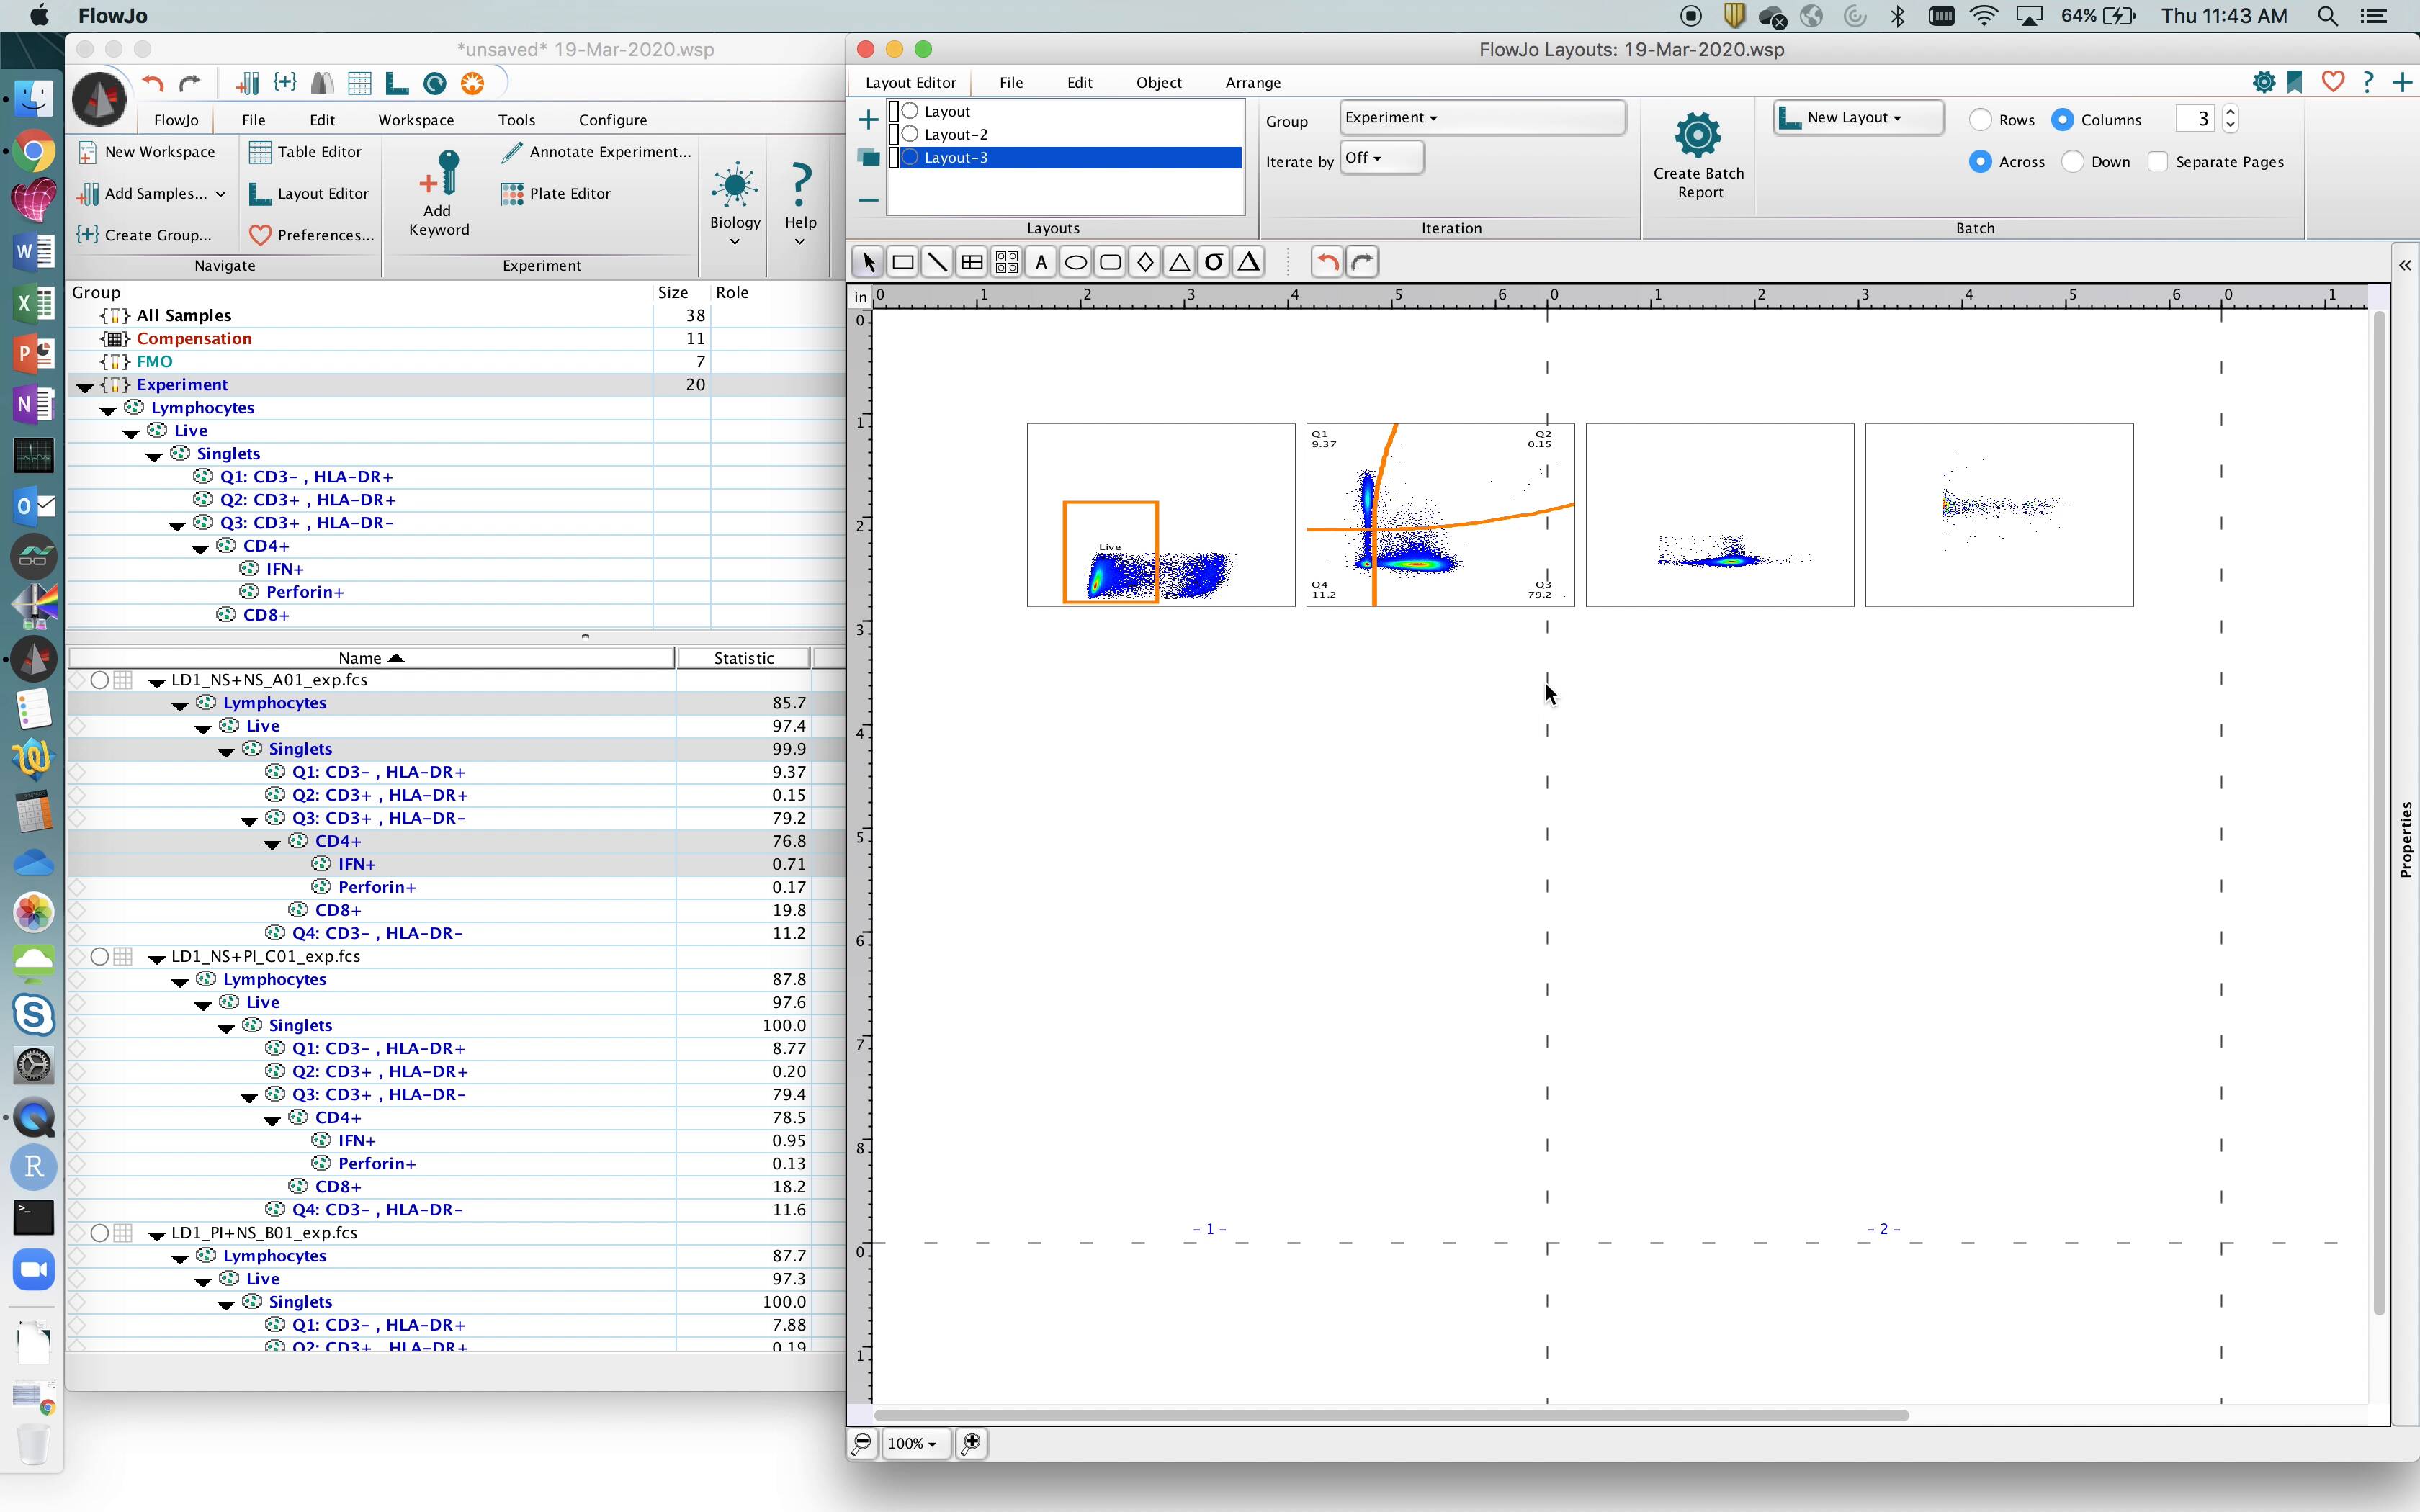Screen dimensions: 2420x1512
Task: Click the Add Keyword icon
Action: 439,175
